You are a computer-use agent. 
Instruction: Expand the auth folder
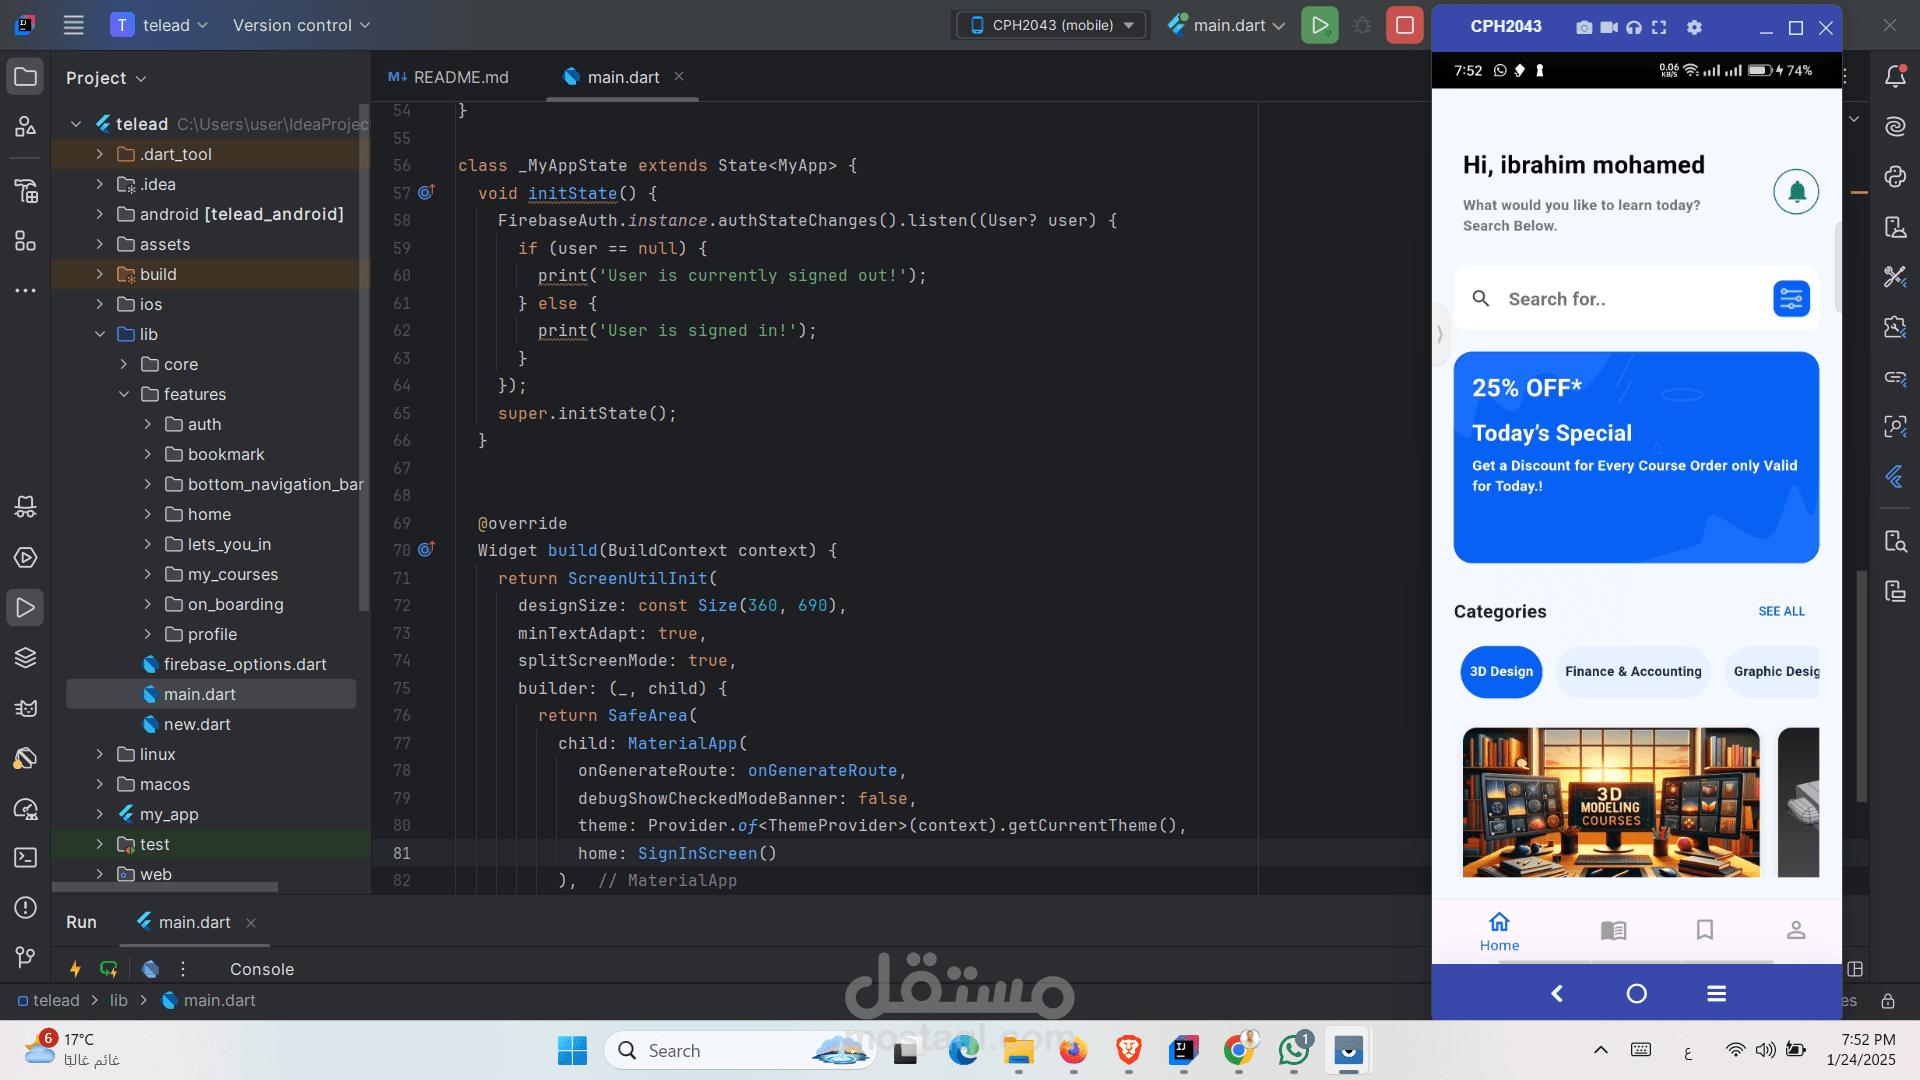(x=148, y=424)
